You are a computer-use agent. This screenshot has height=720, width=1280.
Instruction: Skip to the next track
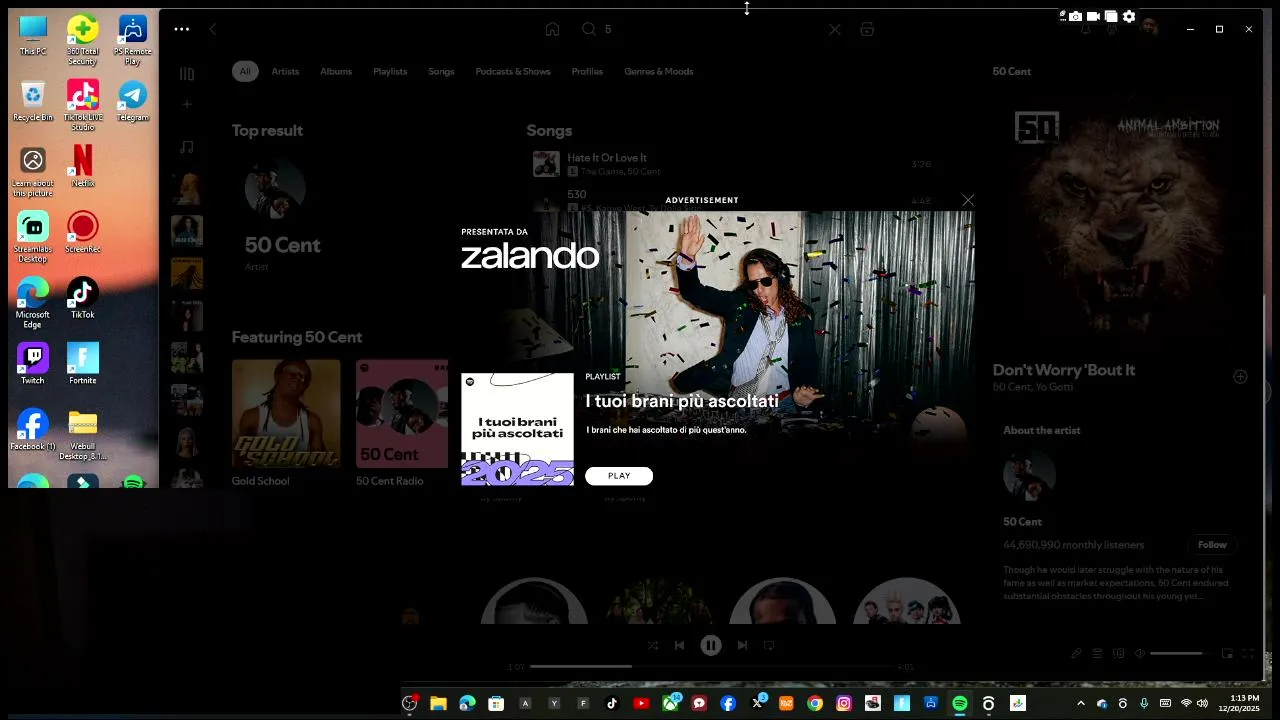click(x=742, y=646)
